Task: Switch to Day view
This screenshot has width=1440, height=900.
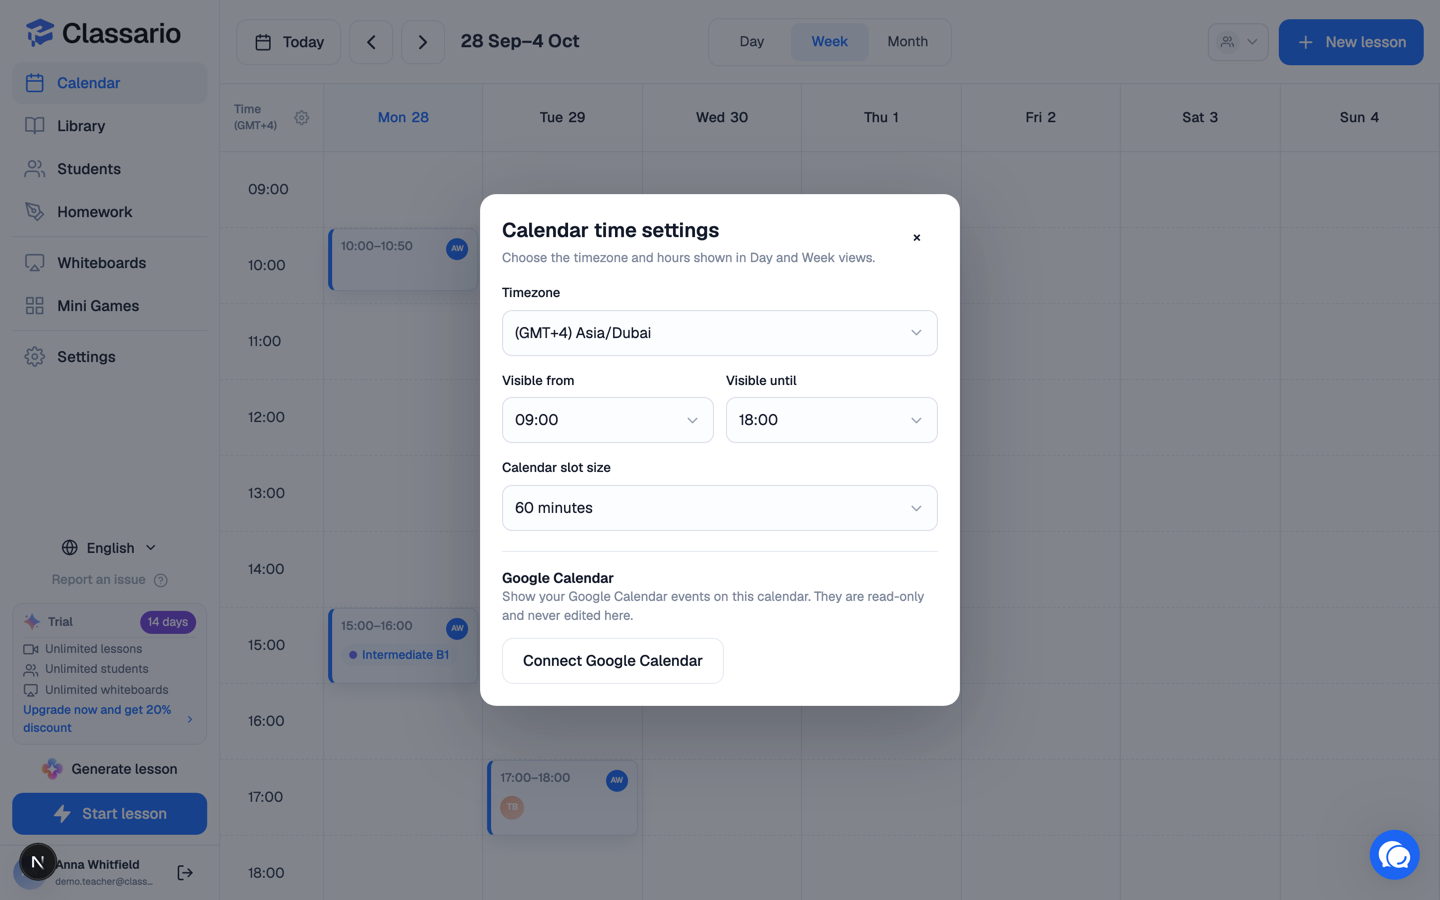Action: (752, 42)
